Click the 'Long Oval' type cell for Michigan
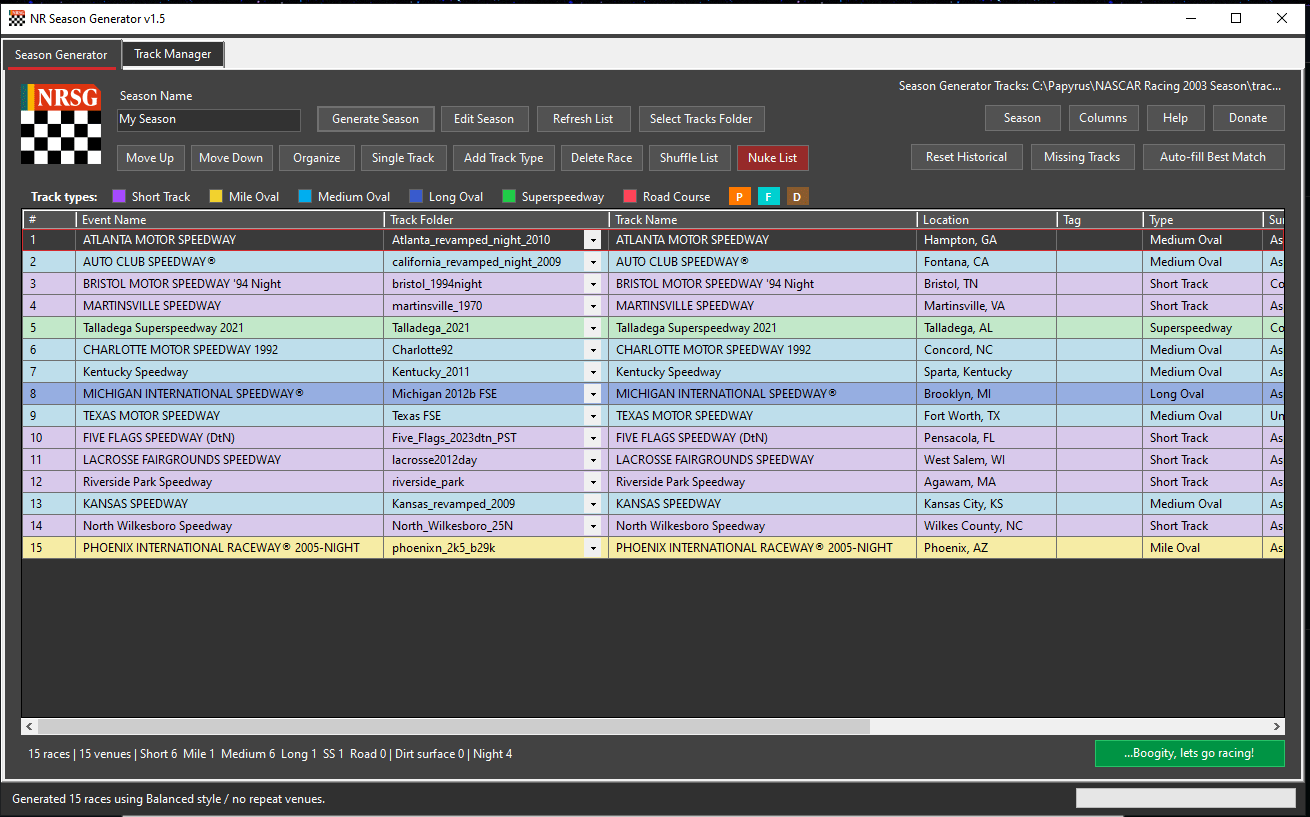The image size is (1310, 817). pyautogui.click(x=1203, y=394)
